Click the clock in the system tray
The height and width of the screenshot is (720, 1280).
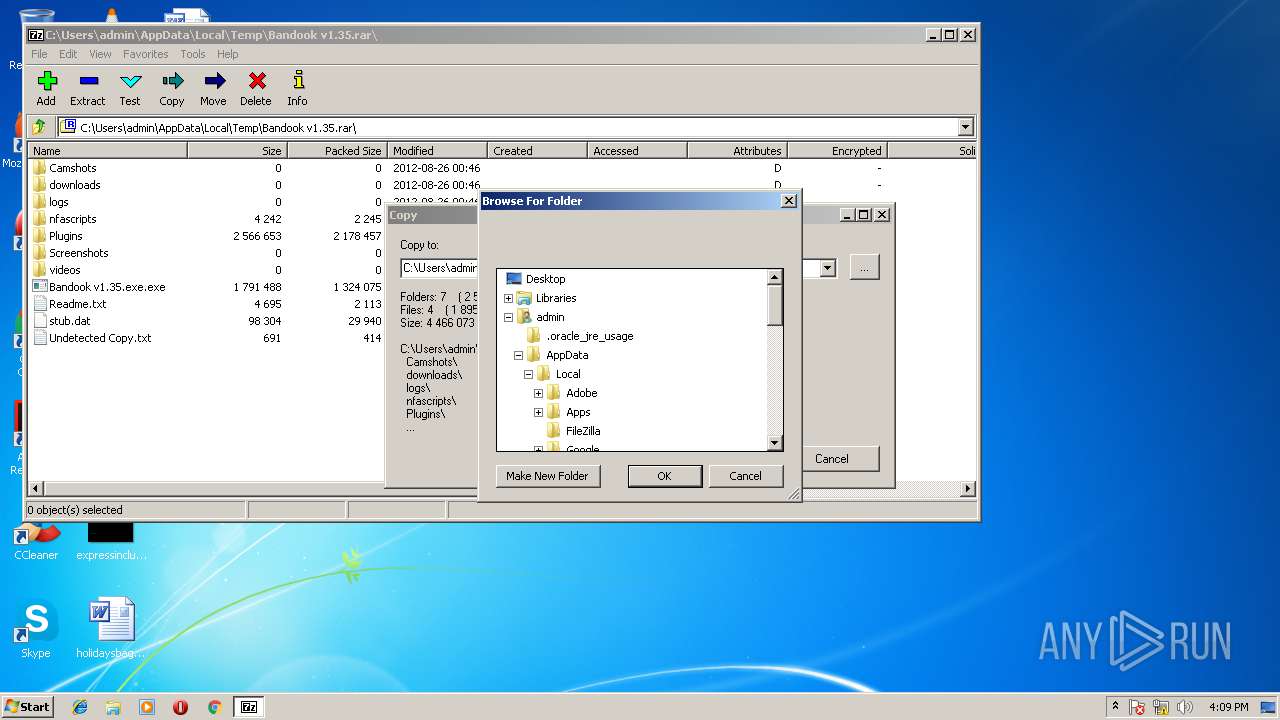(x=1228, y=707)
